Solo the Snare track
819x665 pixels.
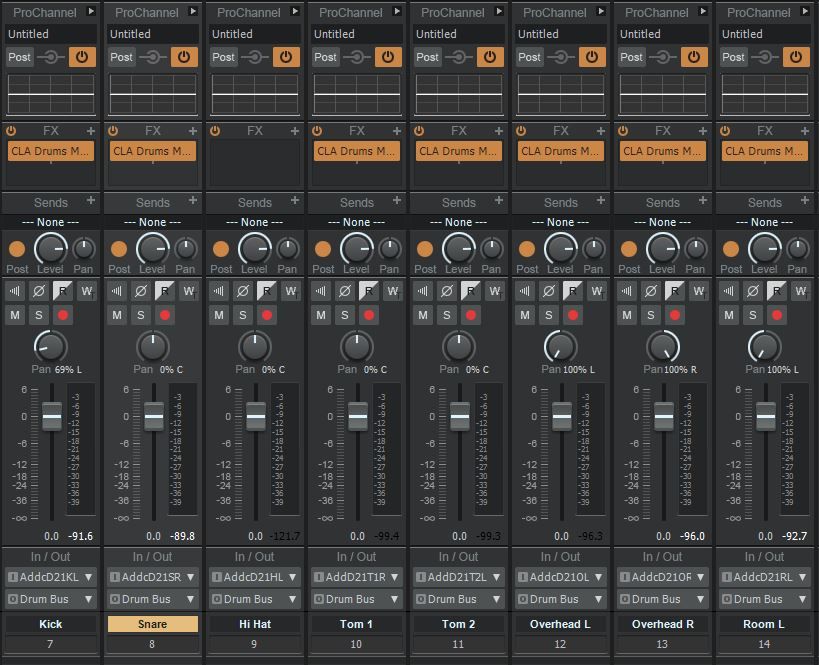coord(141,315)
